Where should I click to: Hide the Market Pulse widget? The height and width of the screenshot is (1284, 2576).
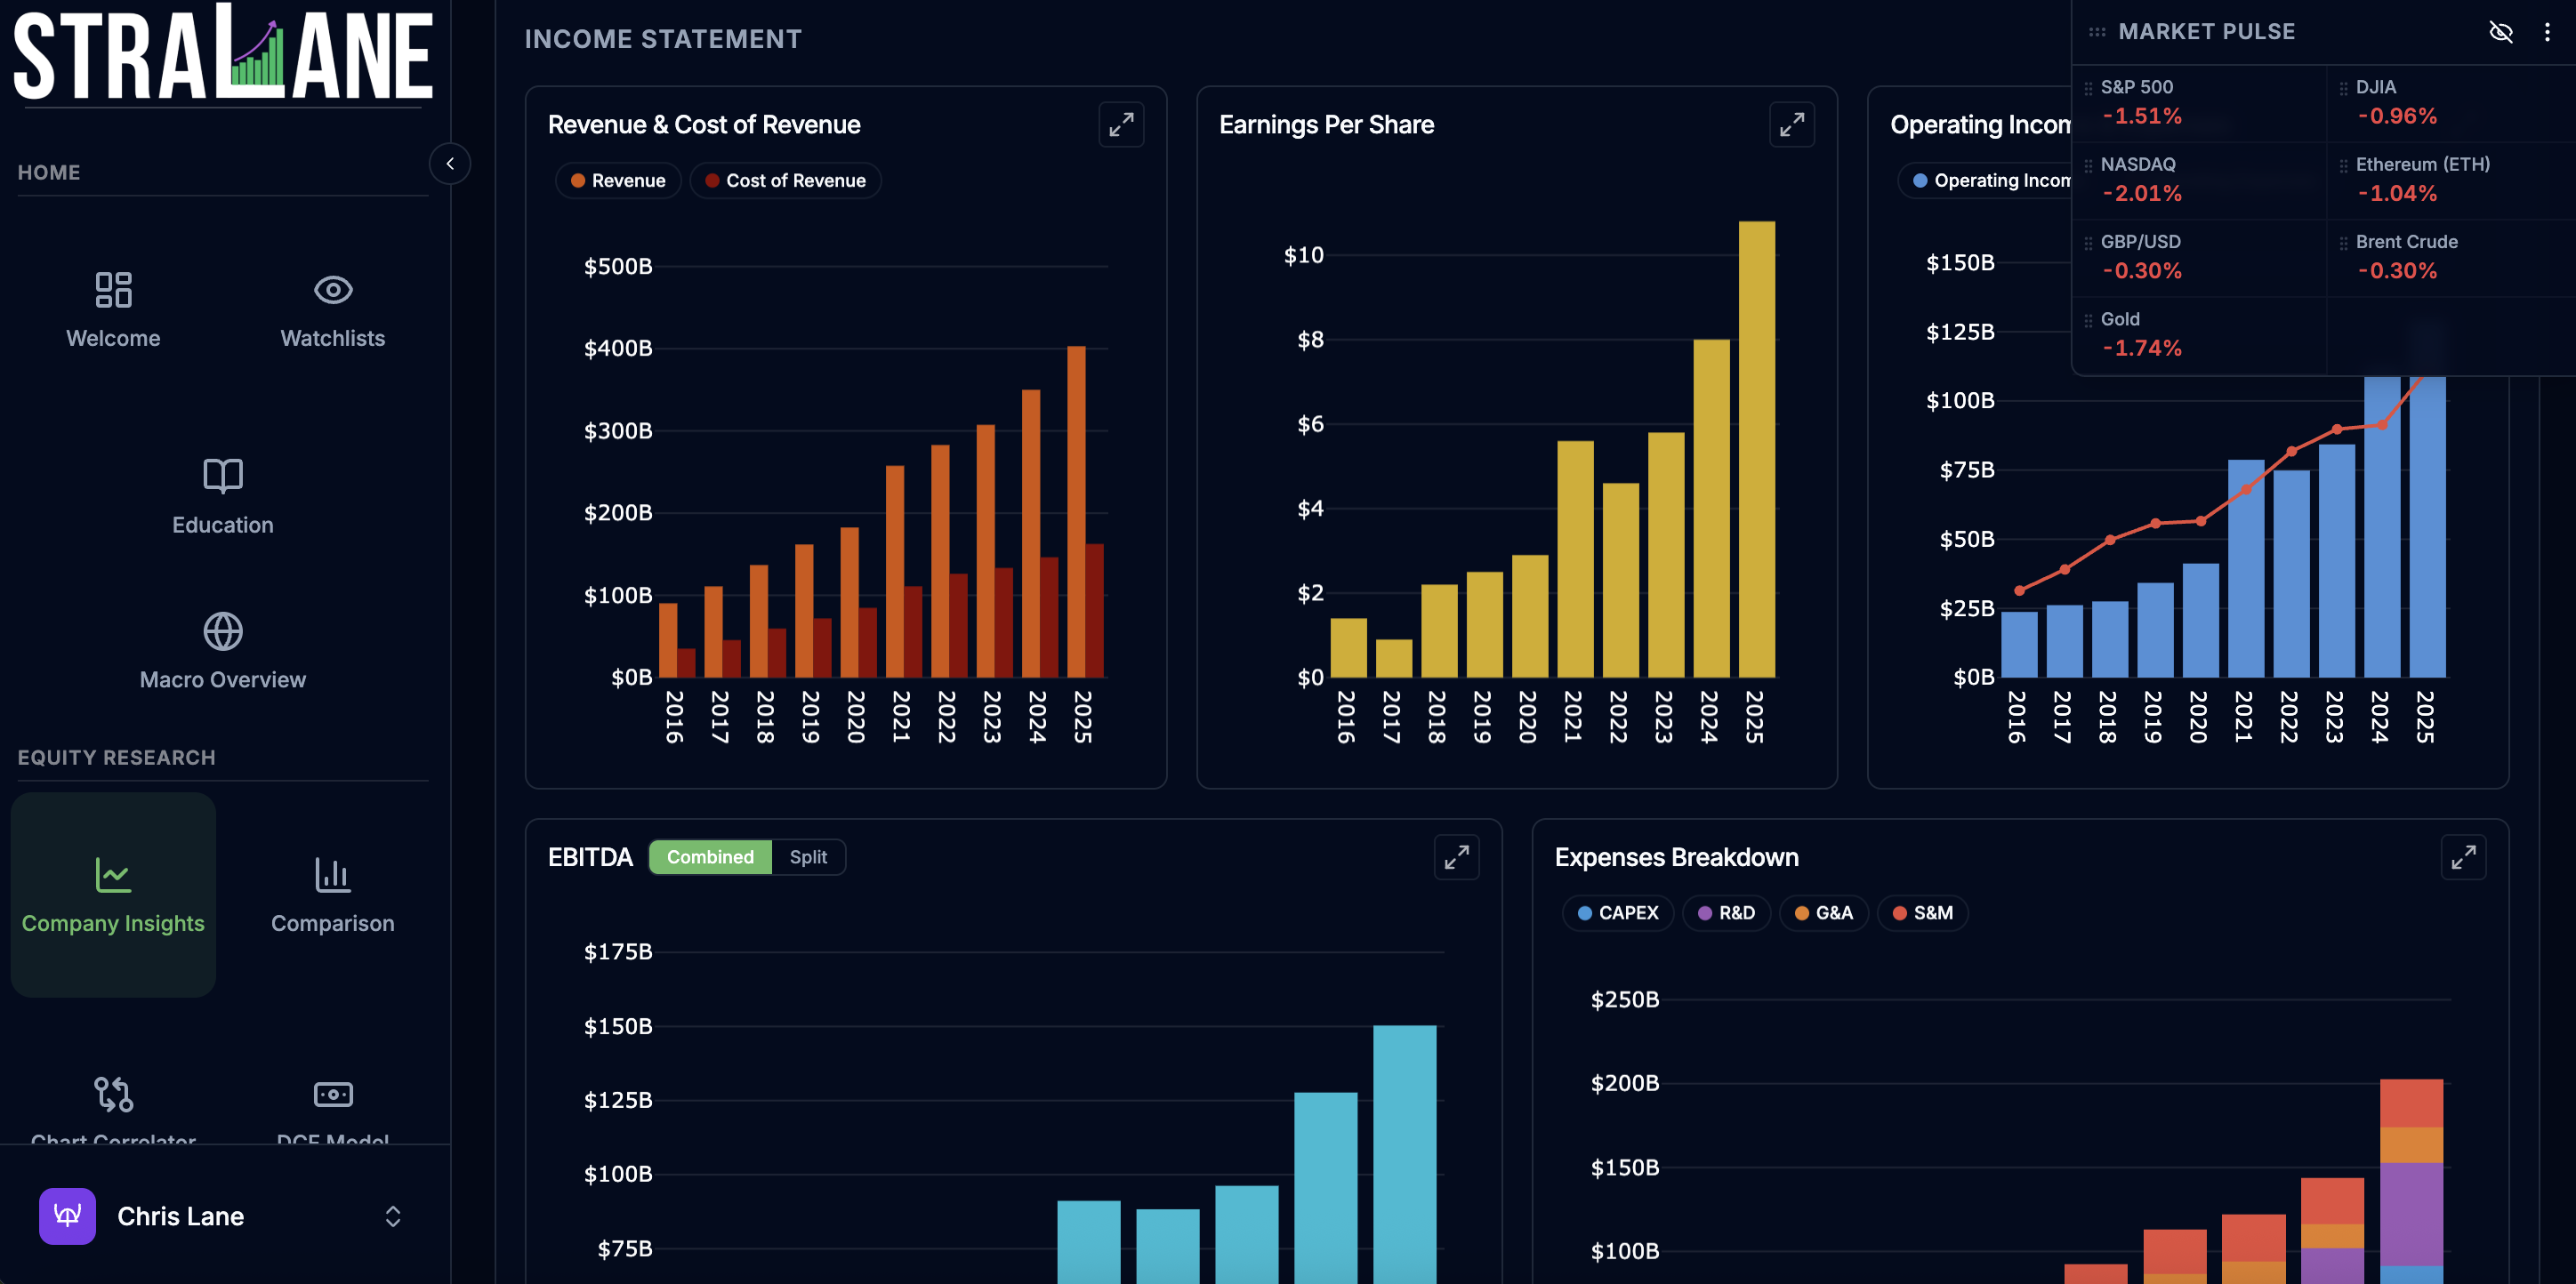click(2500, 32)
